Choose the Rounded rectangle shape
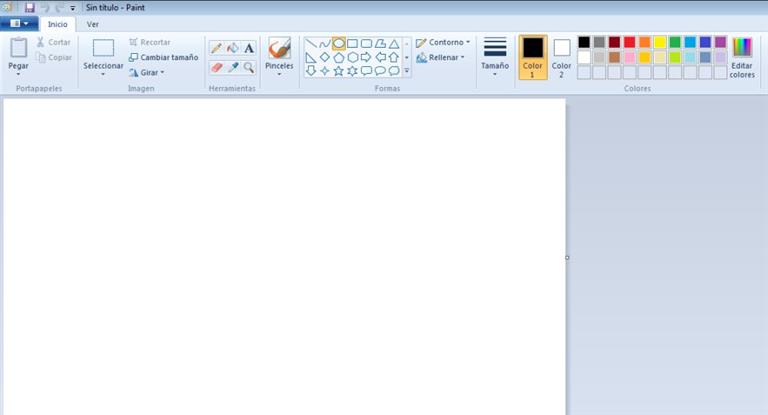The image size is (768, 415). pos(366,44)
